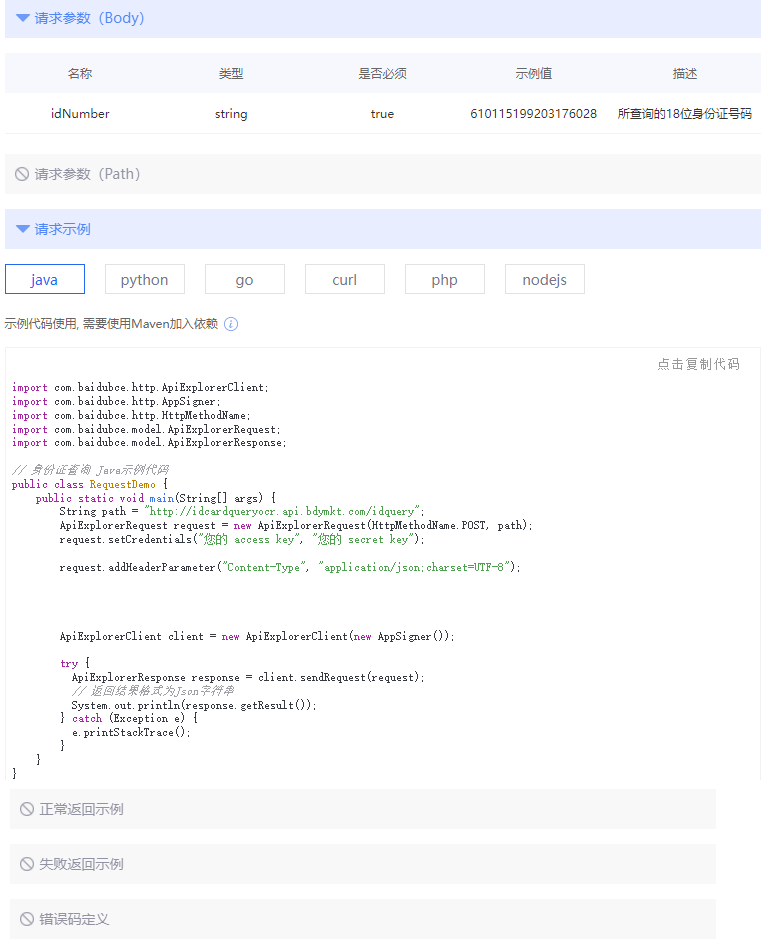
Task: Click the addHeaderParameter Content-Type line
Action: coord(290,567)
